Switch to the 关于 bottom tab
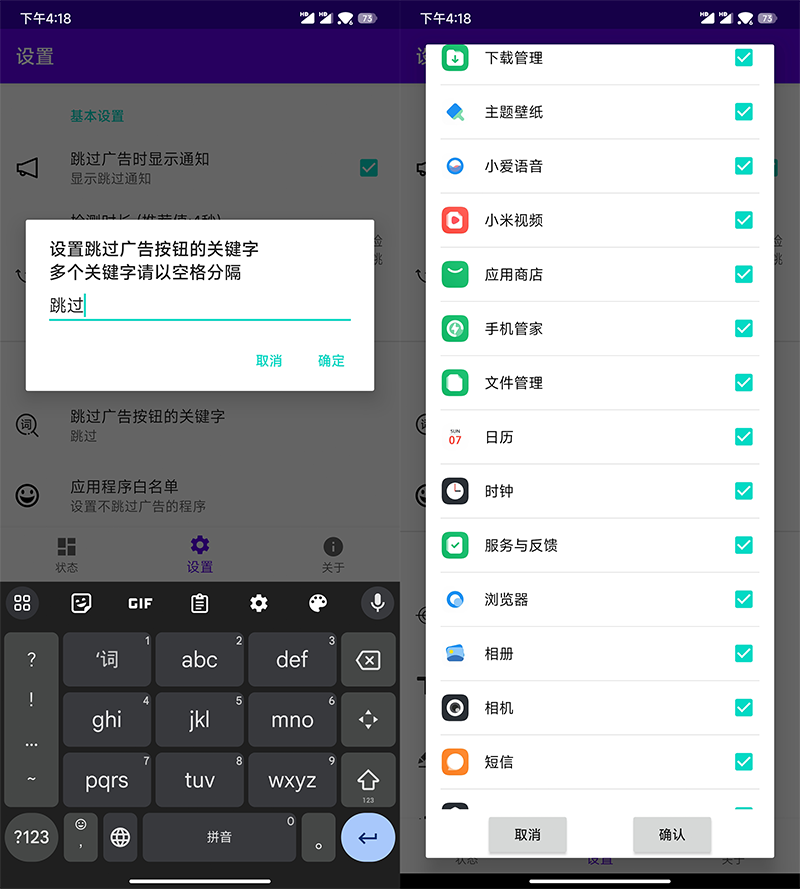The width and height of the screenshot is (800, 889). [333, 555]
